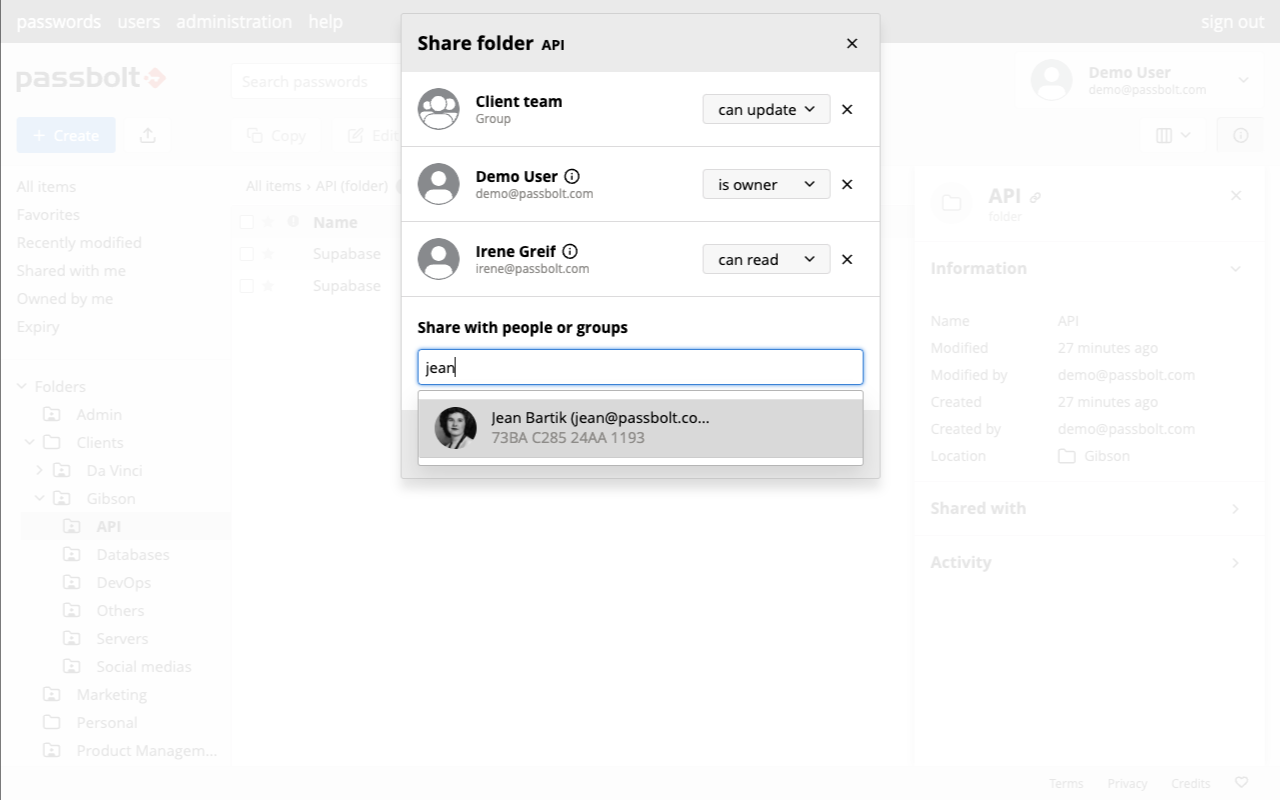Image resolution: width=1280 pixels, height=800 pixels.
Task: Open Irene Greif permission dropdown
Action: tap(766, 259)
